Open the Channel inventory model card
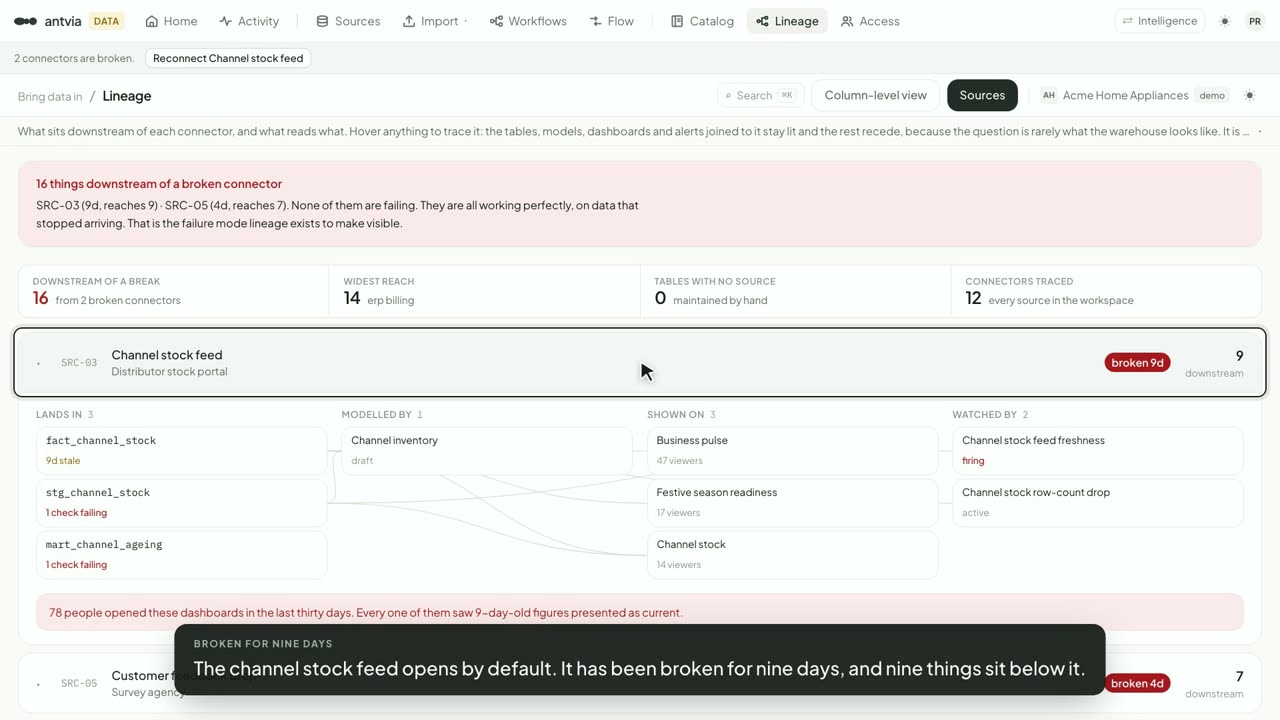1280x720 pixels. click(x=487, y=450)
